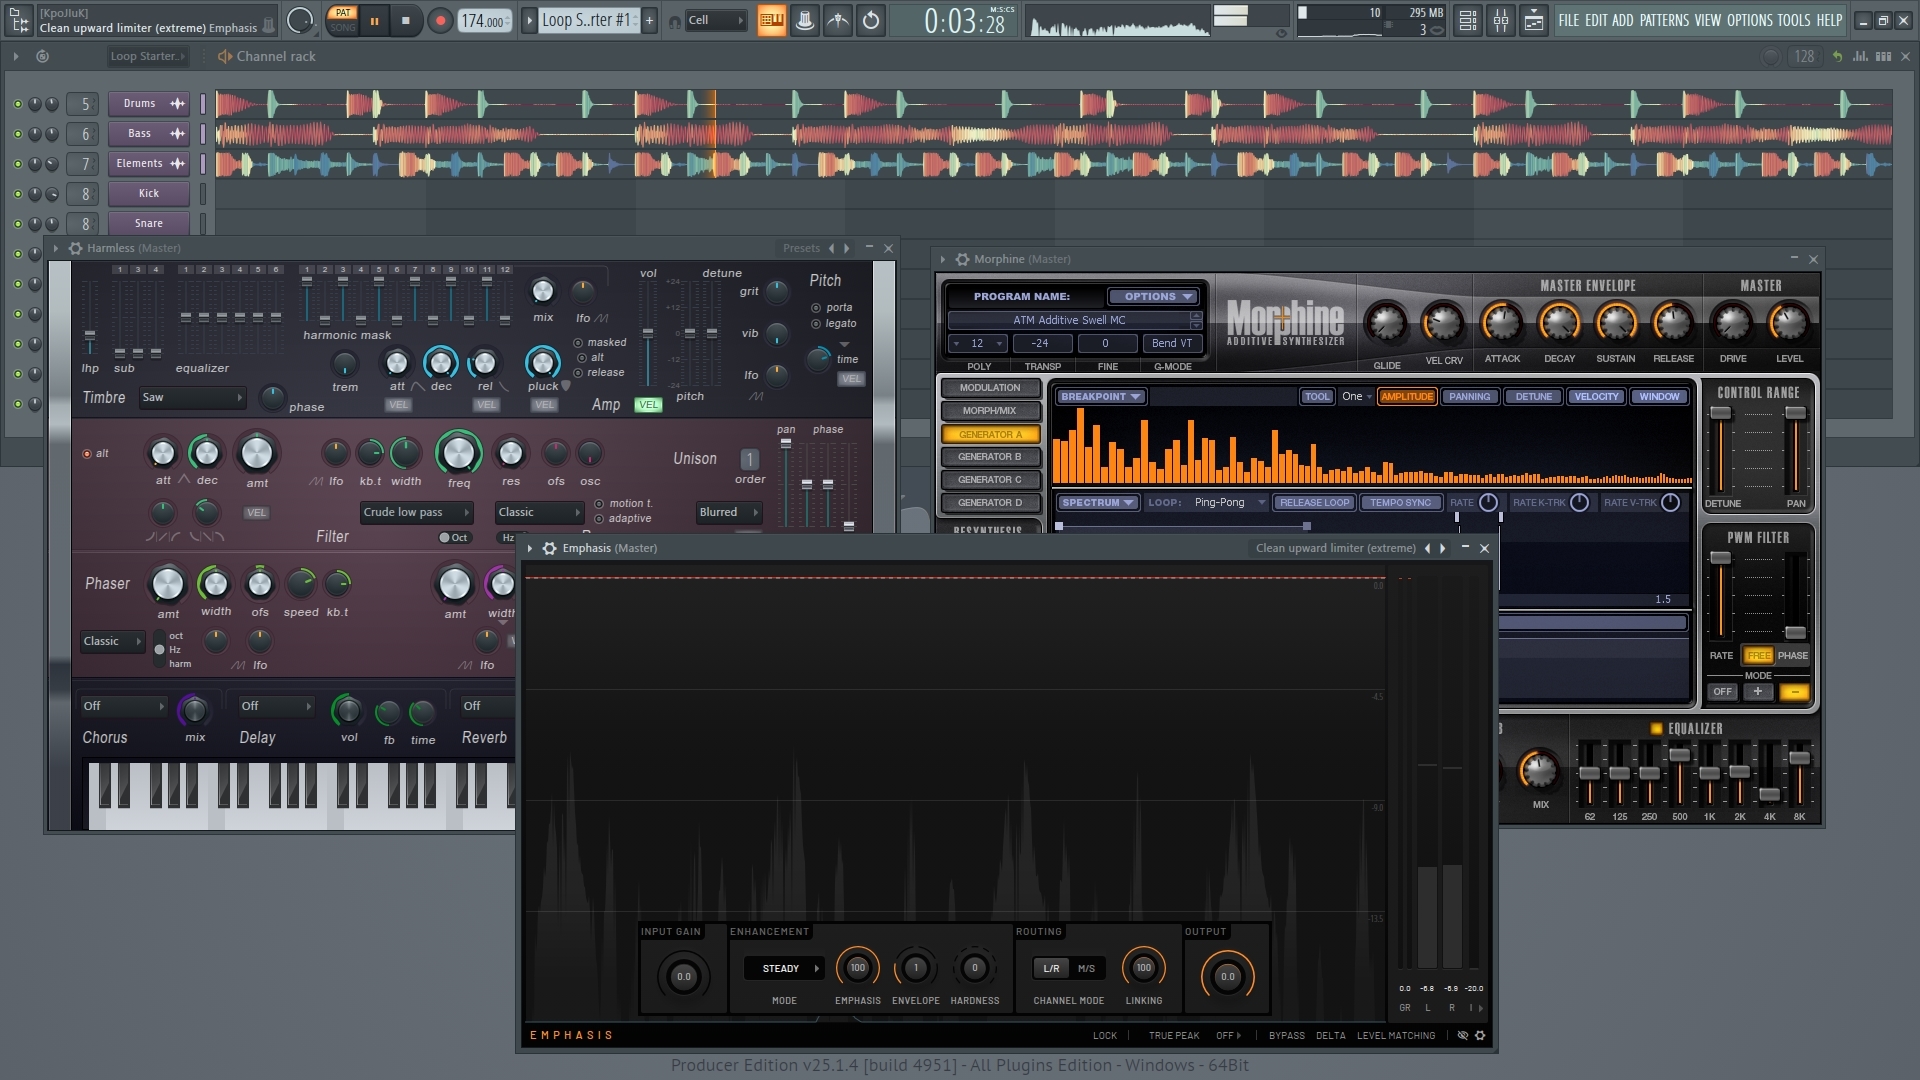Open the Blurred unison type dropdown
This screenshot has height=1080, width=1920.
point(728,513)
